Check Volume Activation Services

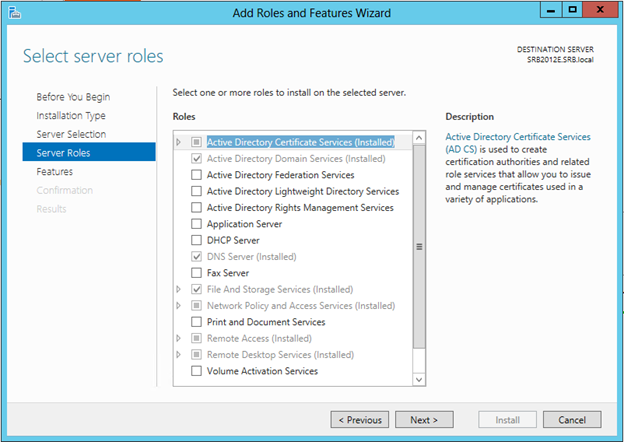click(x=196, y=371)
